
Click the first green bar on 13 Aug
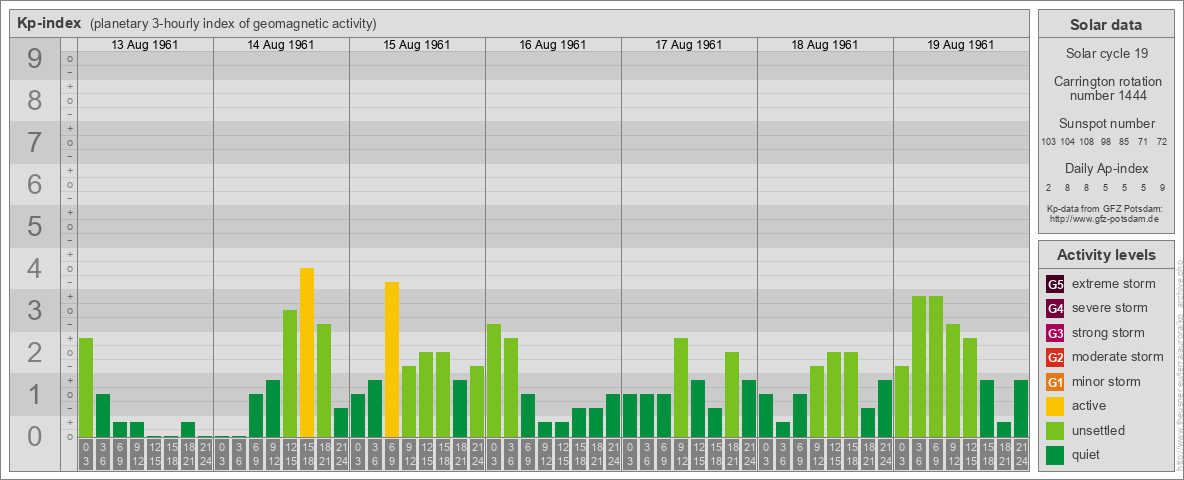coord(86,387)
